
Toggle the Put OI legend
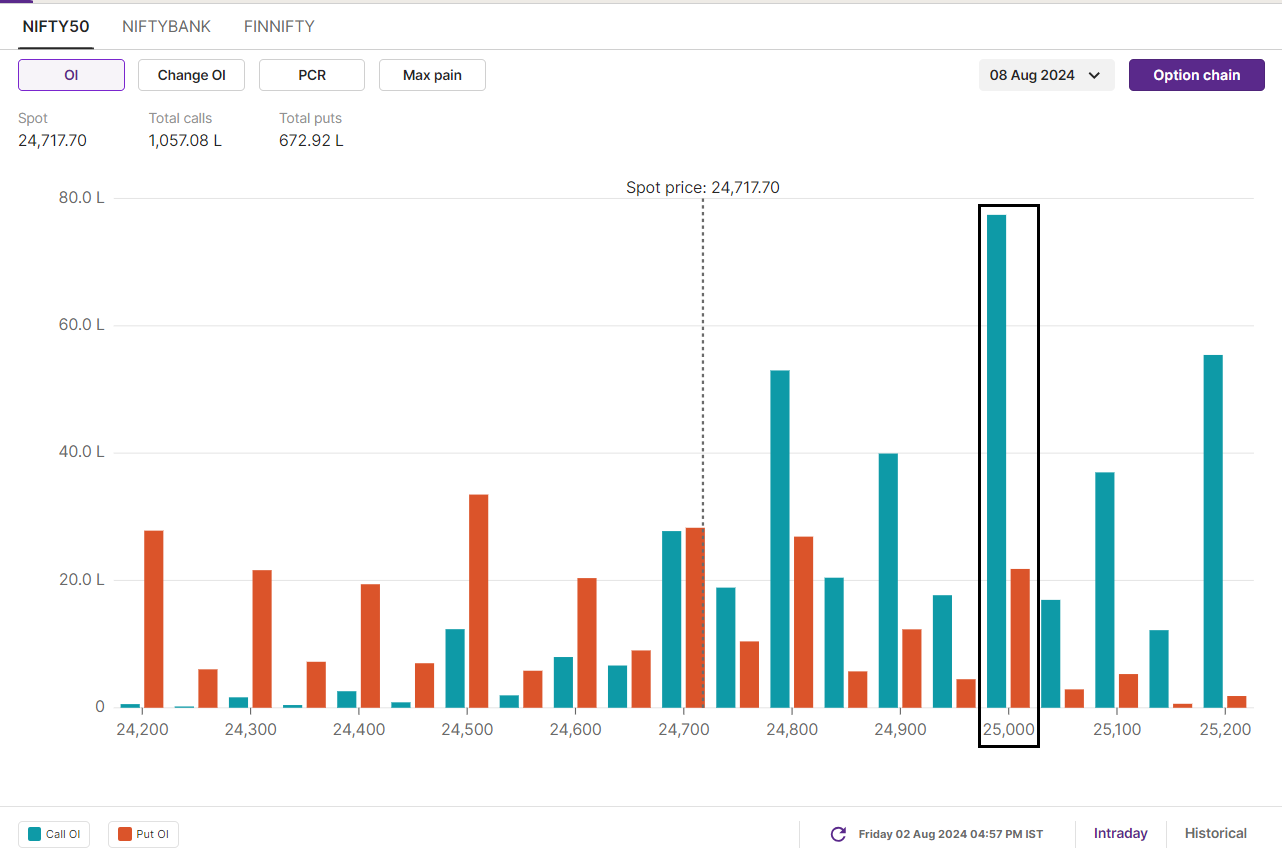143,834
